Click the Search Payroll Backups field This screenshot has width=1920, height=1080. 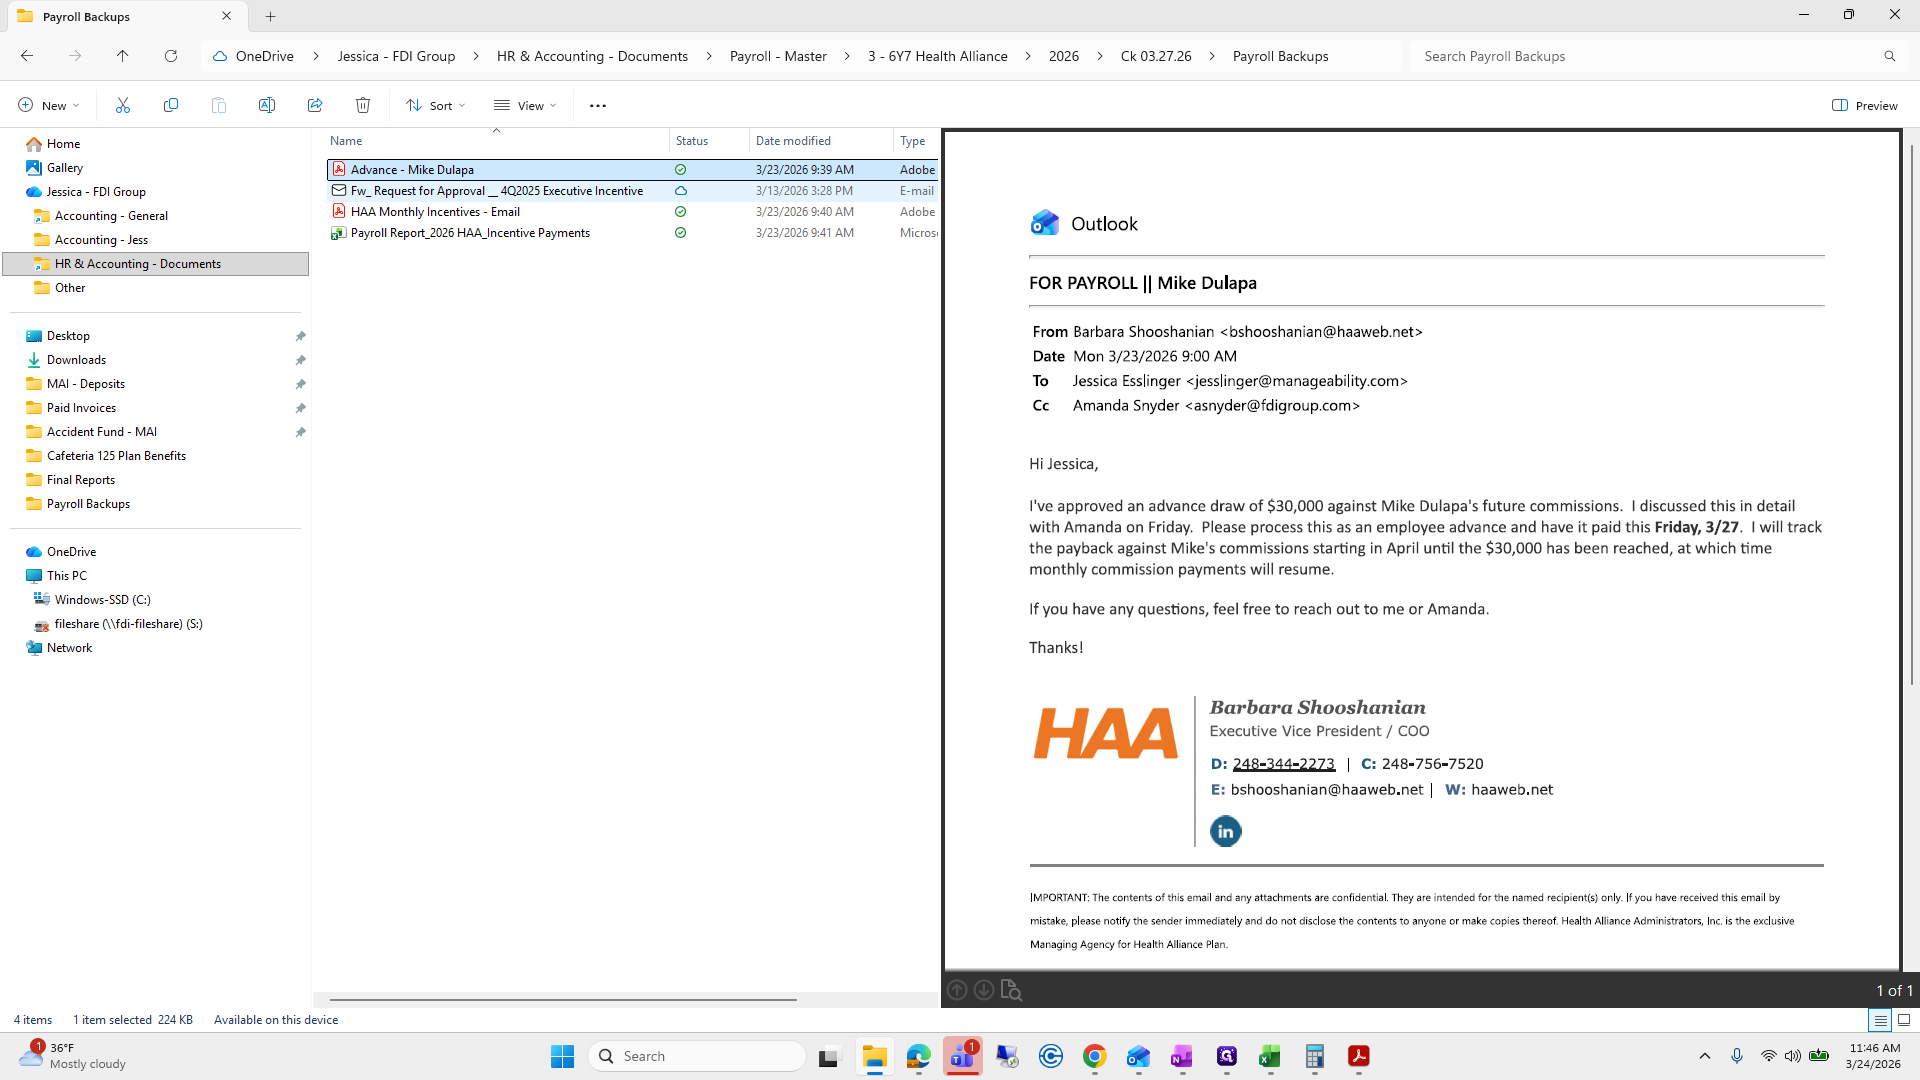pyautogui.click(x=1640, y=56)
